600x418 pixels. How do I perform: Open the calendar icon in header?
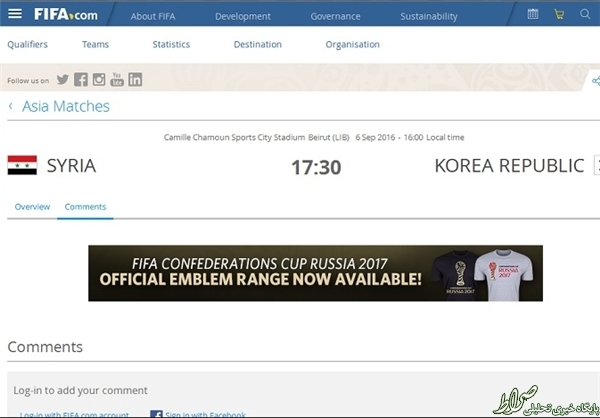(533, 14)
